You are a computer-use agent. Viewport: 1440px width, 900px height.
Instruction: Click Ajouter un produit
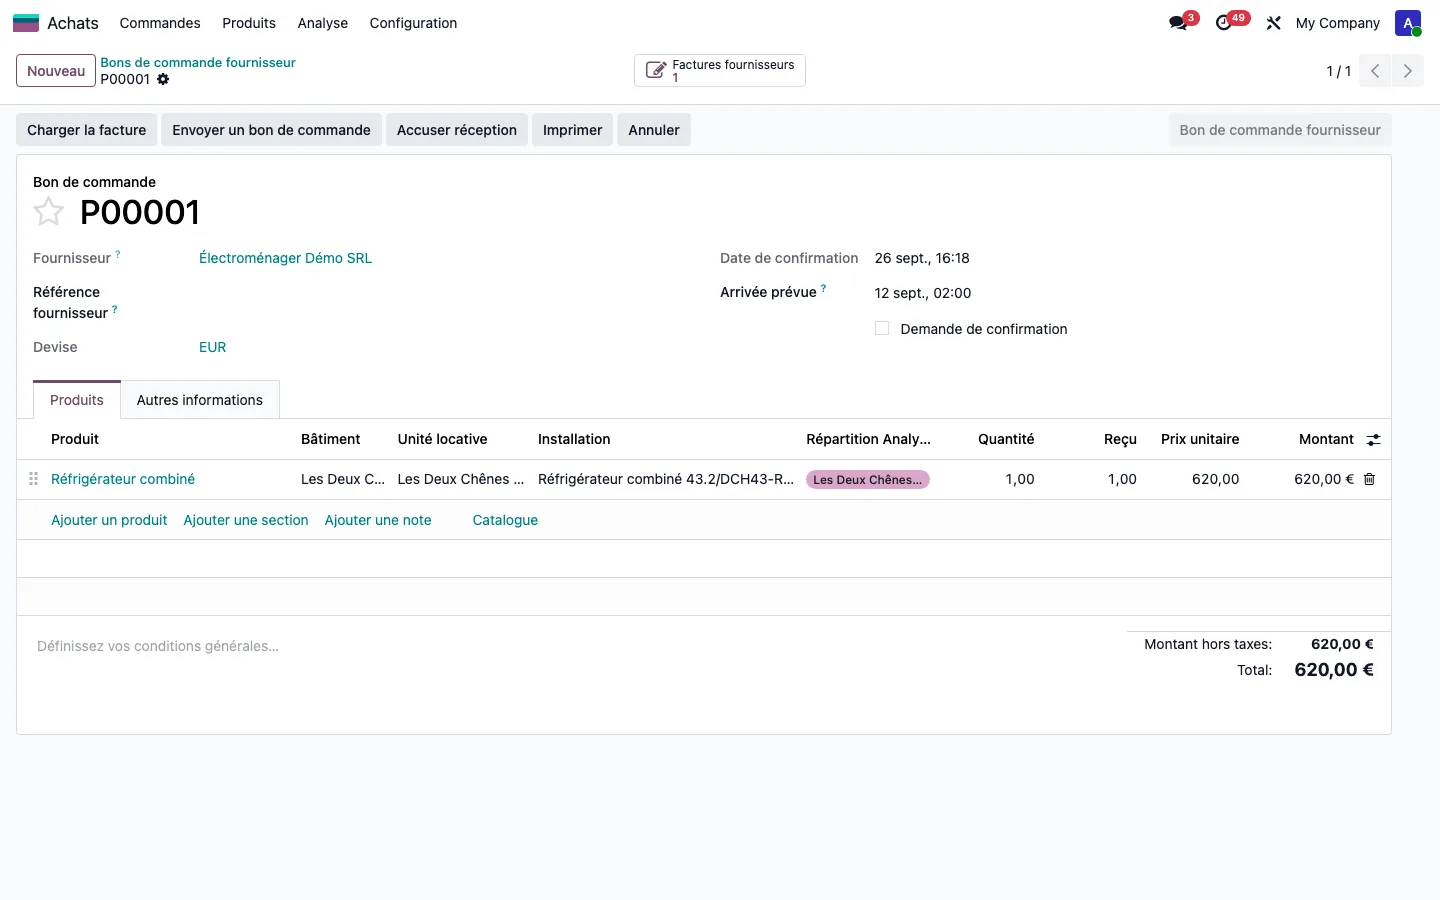[x=109, y=520]
